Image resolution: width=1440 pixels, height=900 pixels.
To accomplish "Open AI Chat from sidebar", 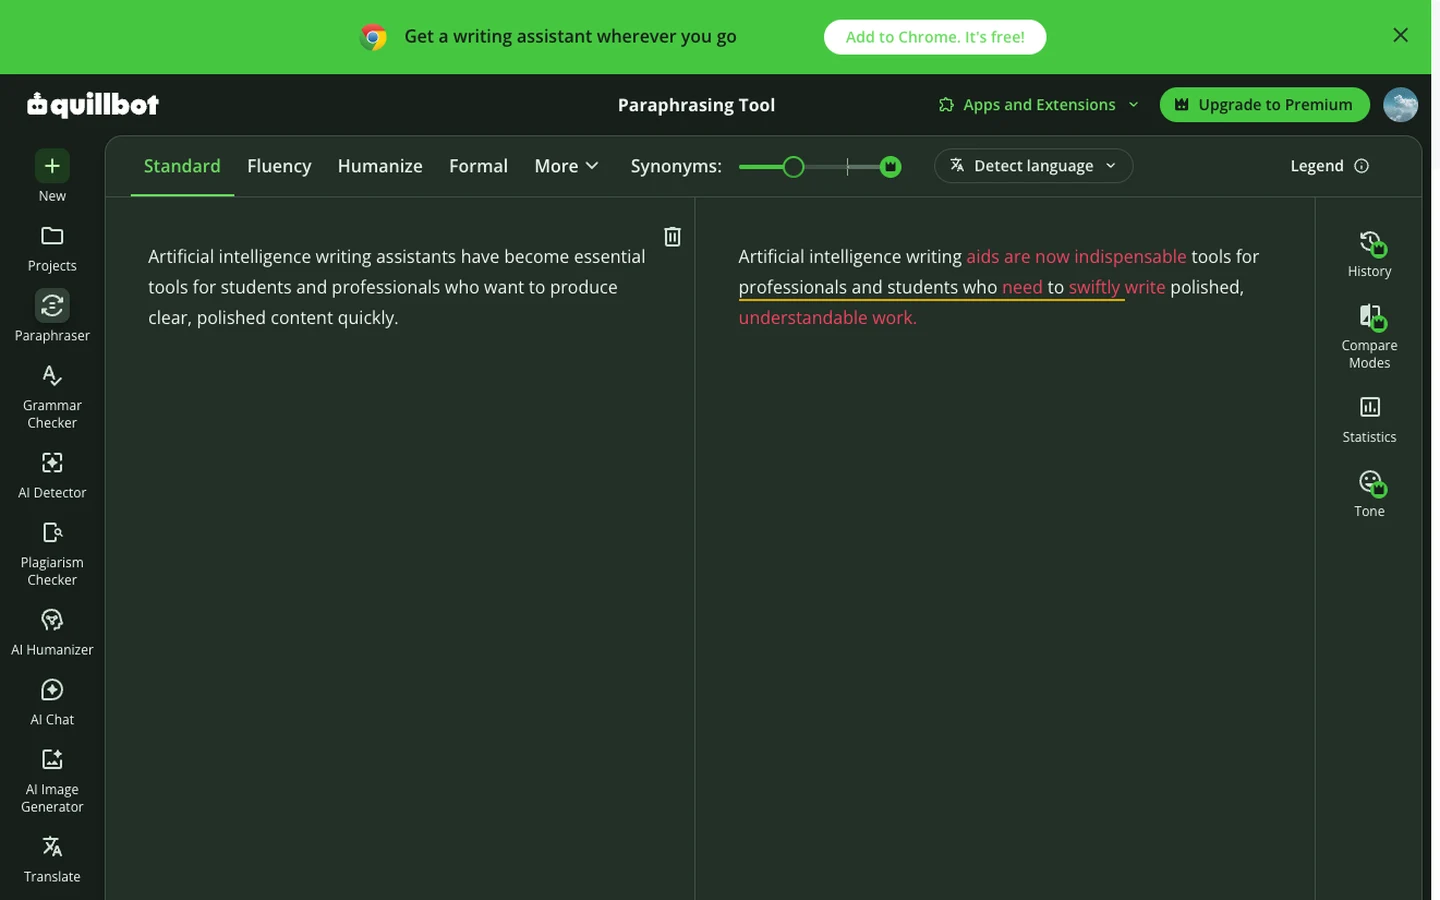I will (52, 702).
